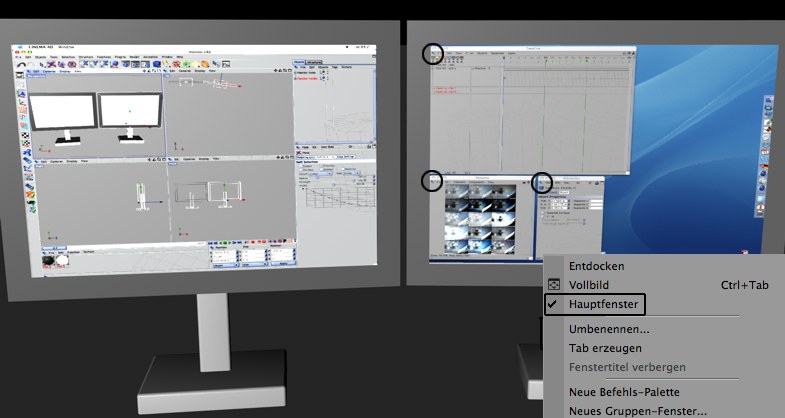Click the greyed Fenstertitel verbergen entry
785x418 pixels.
627,367
